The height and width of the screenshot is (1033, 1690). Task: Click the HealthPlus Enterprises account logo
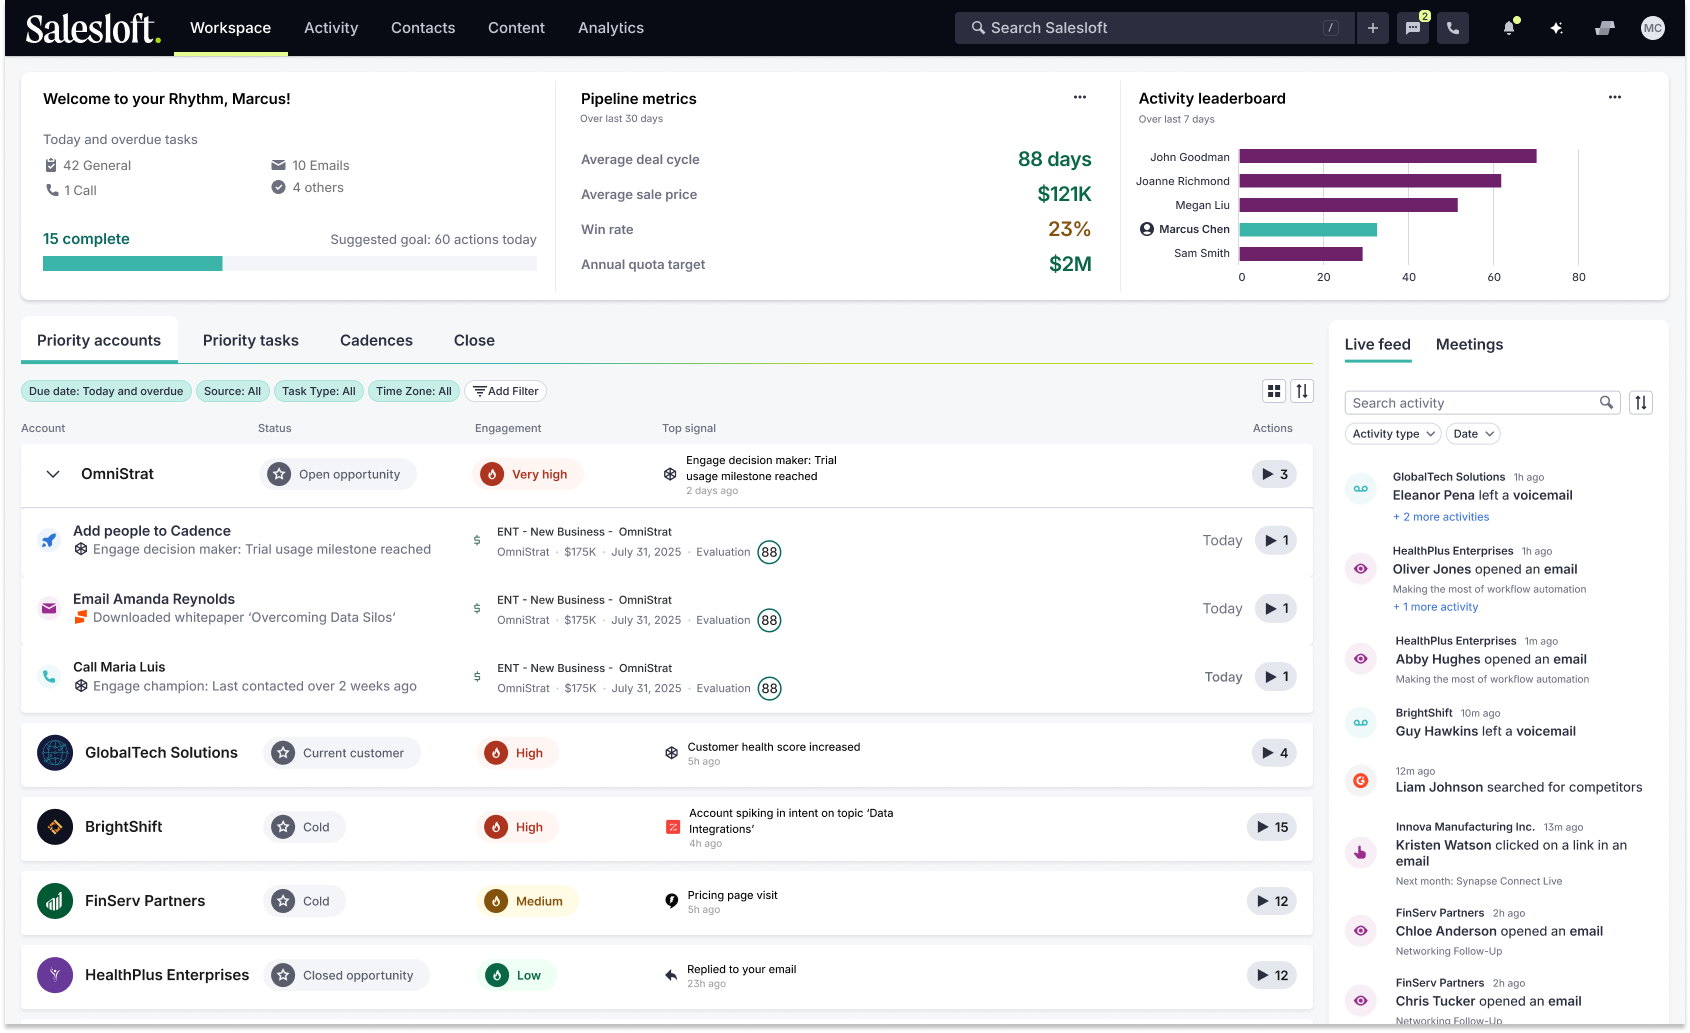(55, 975)
